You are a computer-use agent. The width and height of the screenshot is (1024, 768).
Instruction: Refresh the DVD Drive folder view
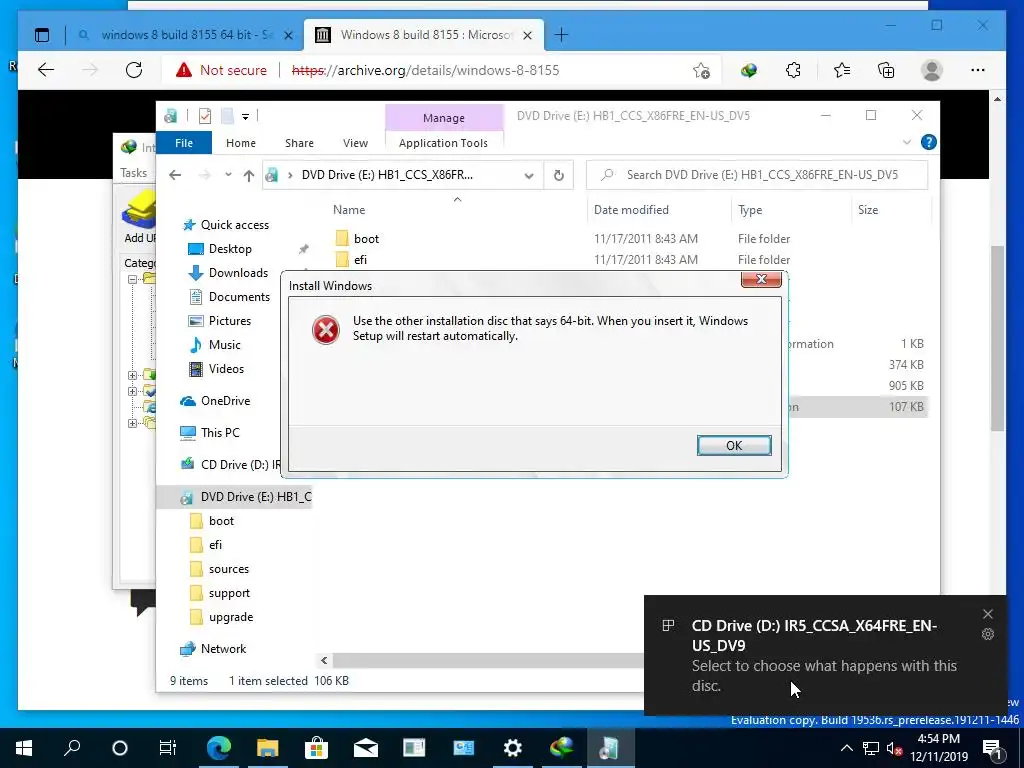558,175
